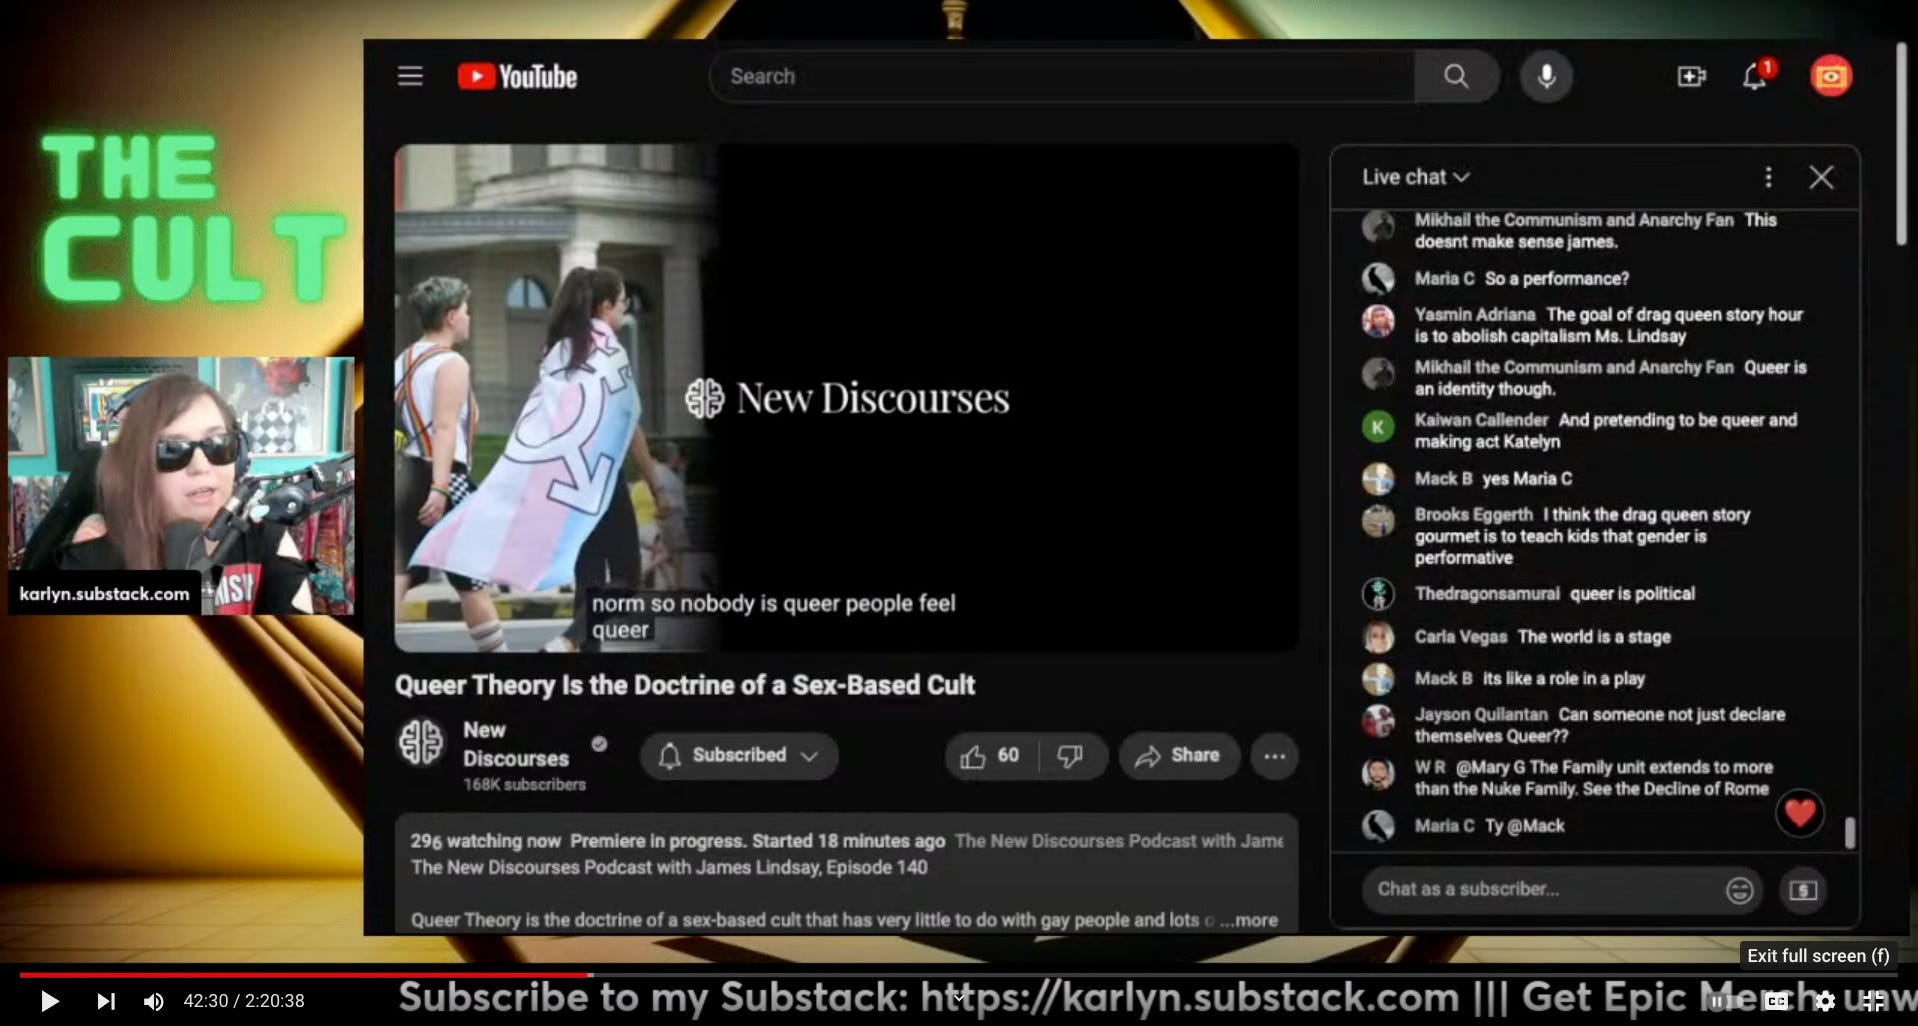The width and height of the screenshot is (1918, 1026).
Task: Click the '168K subscribers' text
Action: point(524,785)
